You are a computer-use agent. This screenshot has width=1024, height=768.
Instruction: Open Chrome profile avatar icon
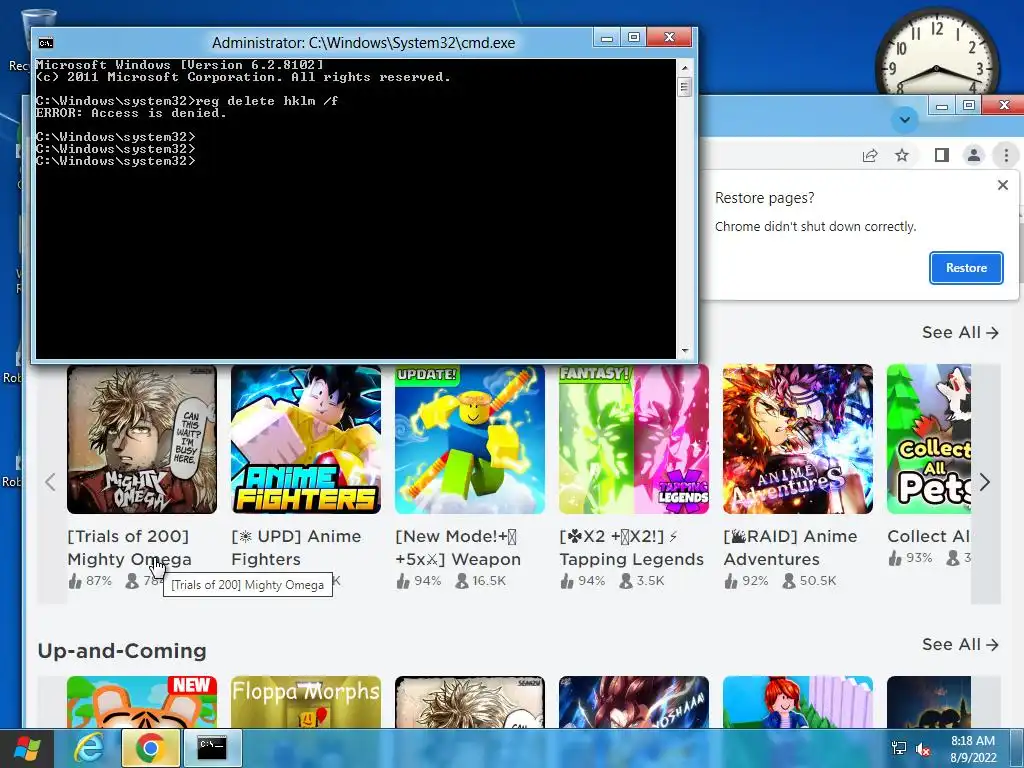point(973,155)
